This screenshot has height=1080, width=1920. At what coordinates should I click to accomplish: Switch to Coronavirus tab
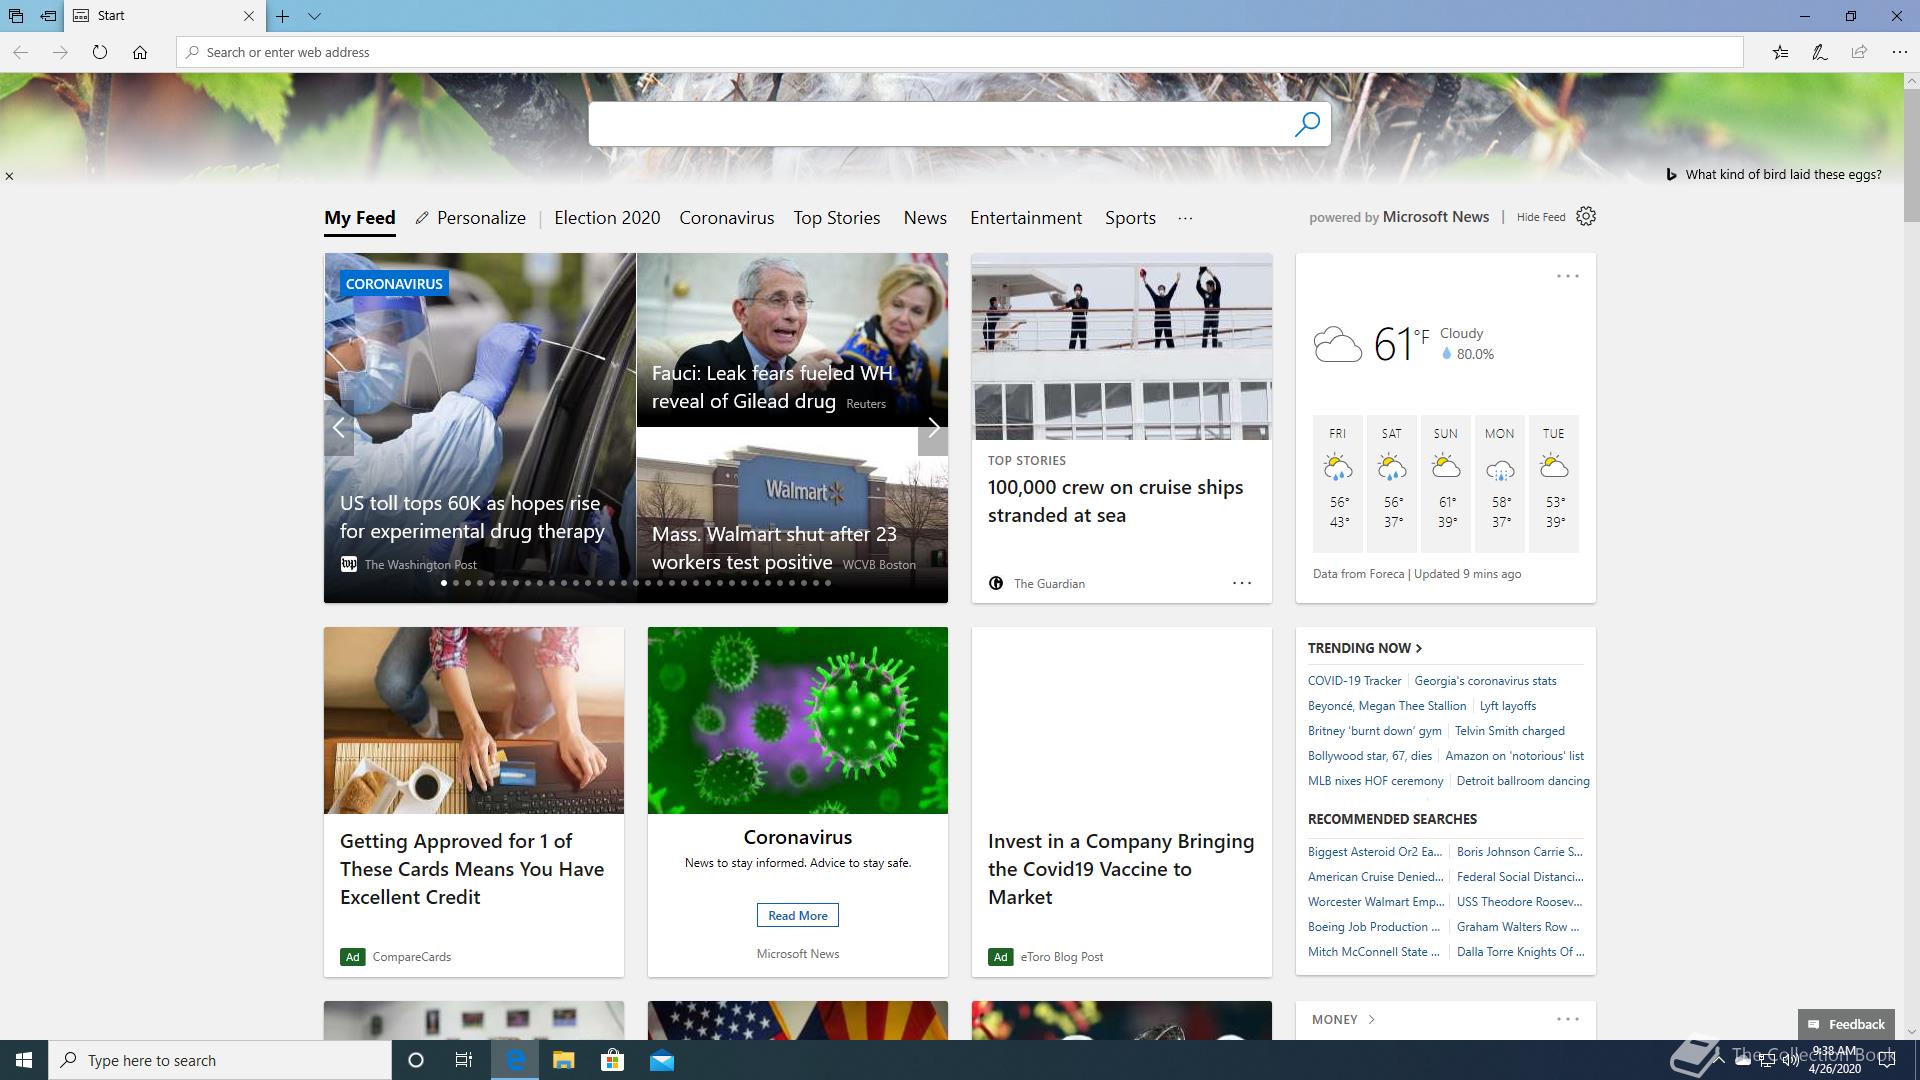(727, 218)
